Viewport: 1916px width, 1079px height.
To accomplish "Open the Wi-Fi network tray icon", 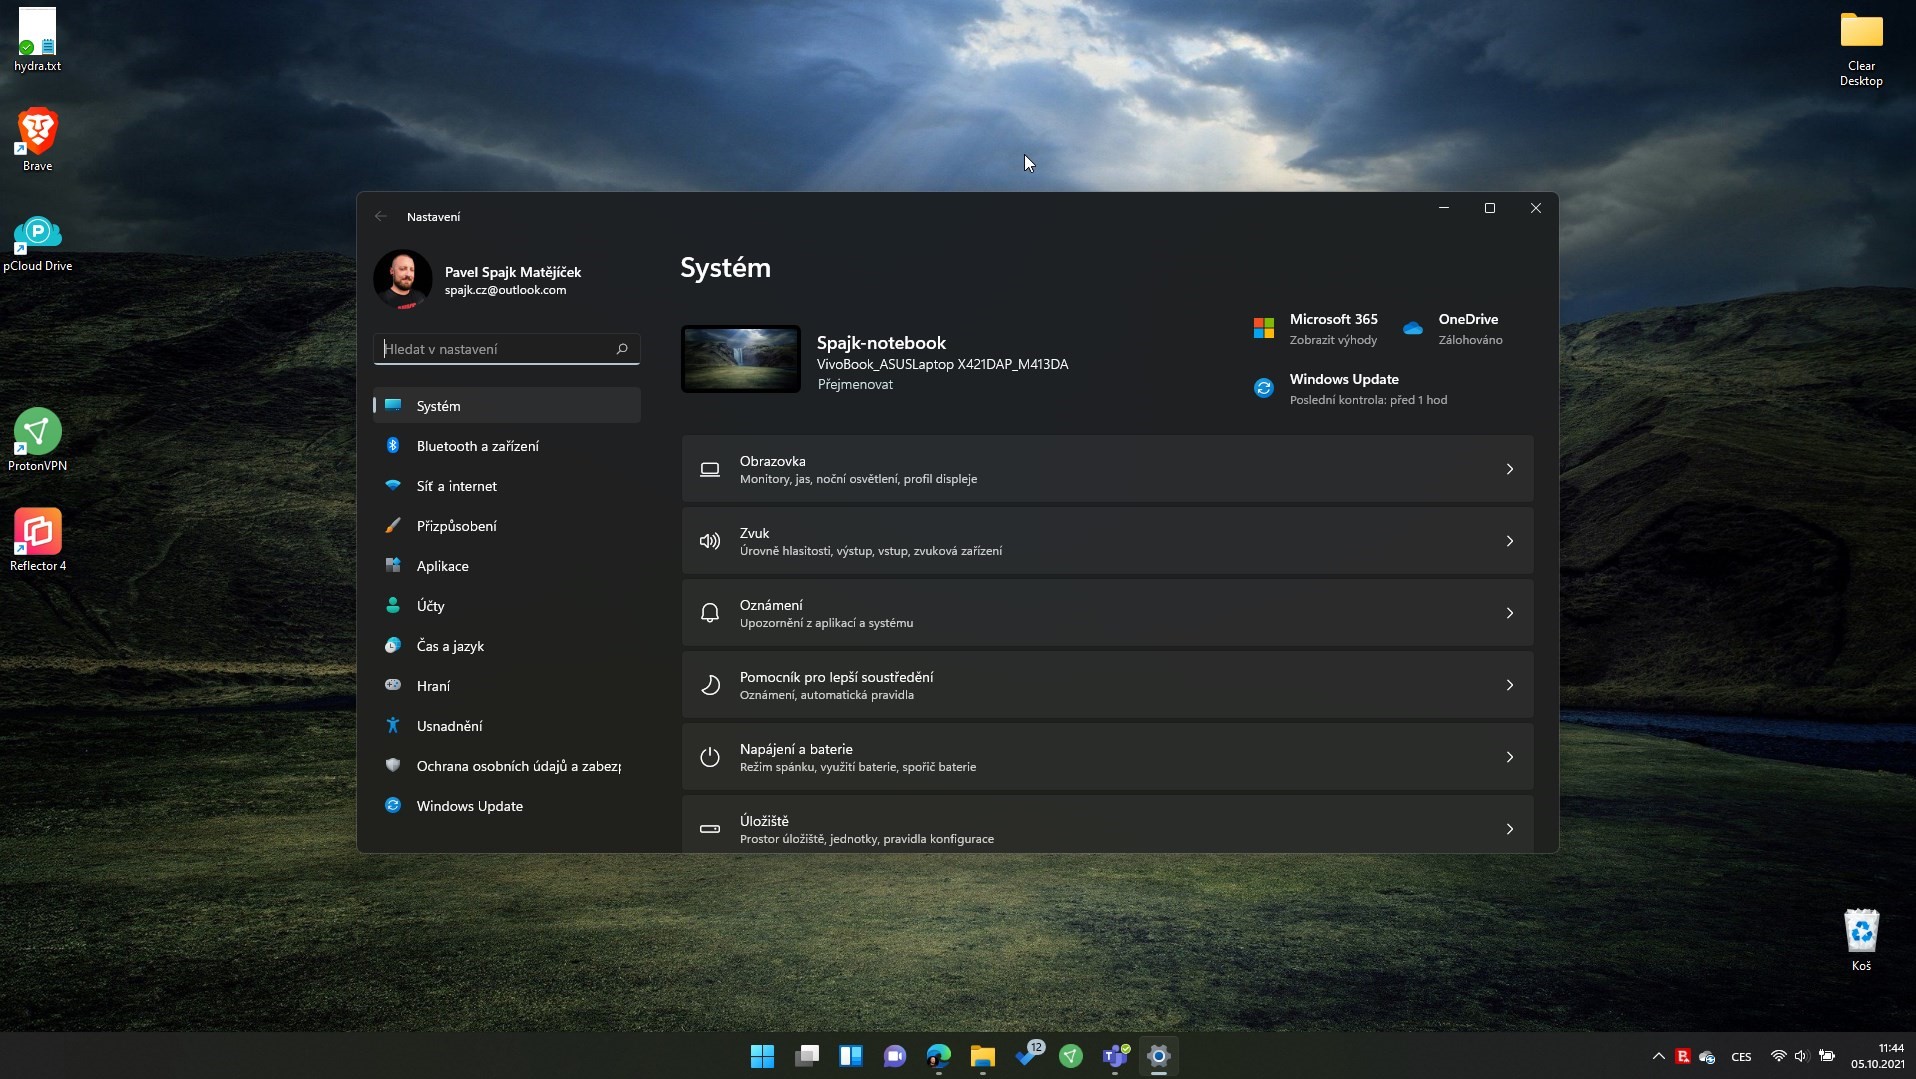I will click(x=1778, y=1056).
